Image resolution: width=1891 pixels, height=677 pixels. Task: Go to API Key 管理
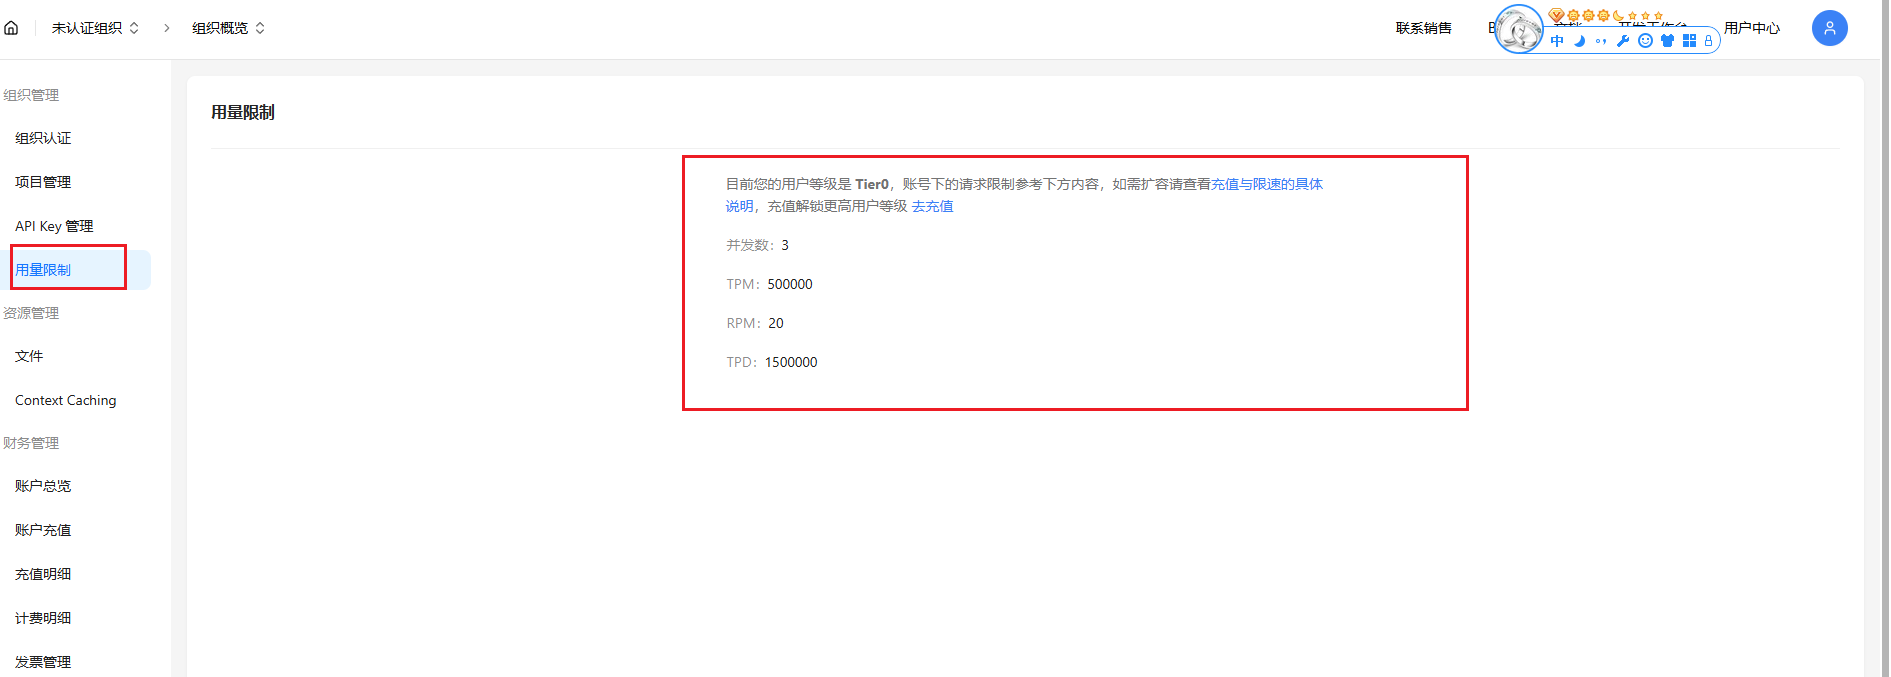pos(54,226)
